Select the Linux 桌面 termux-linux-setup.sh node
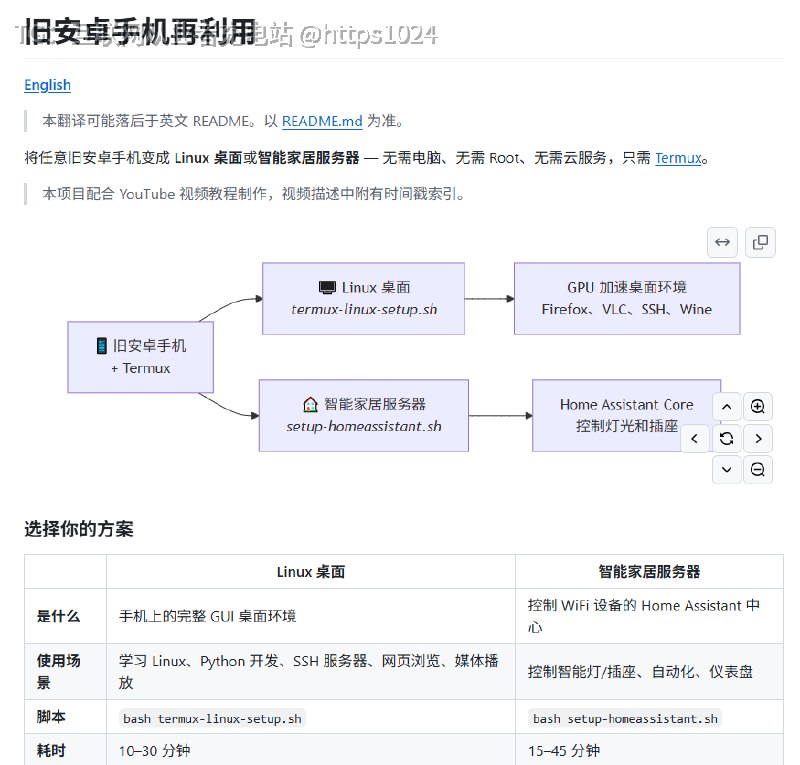 tap(363, 299)
